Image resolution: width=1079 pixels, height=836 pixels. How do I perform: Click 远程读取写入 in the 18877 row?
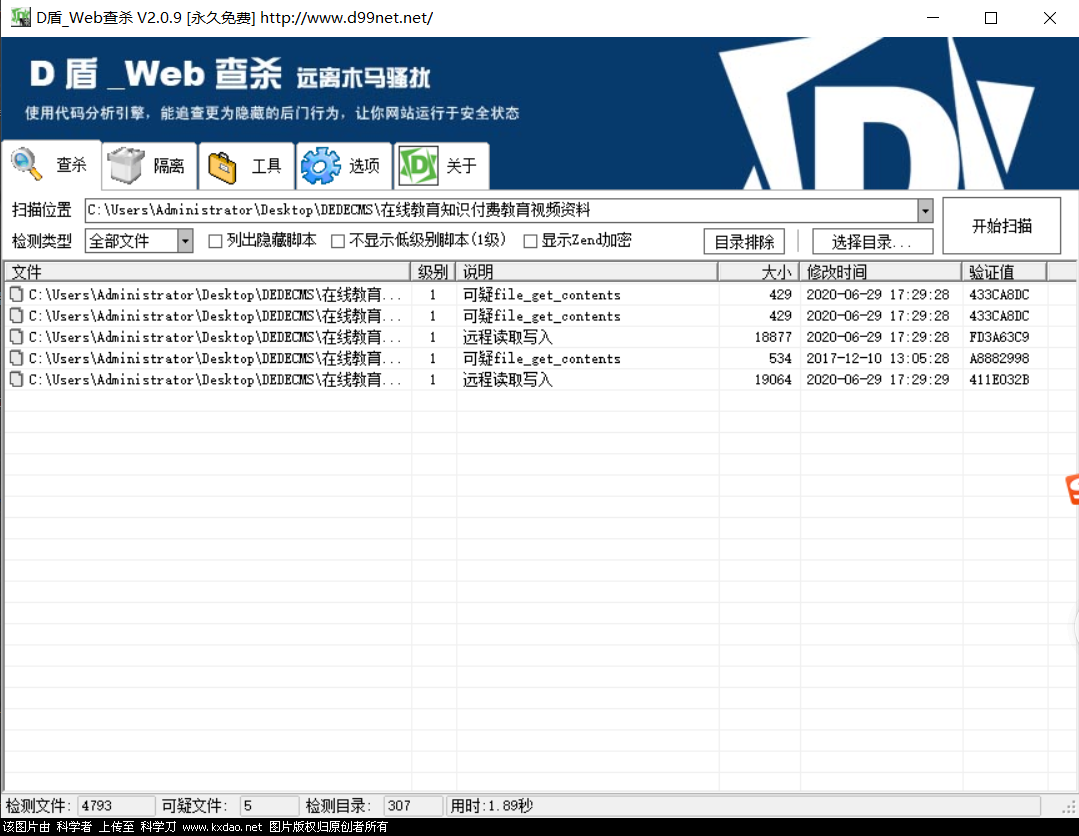508,337
